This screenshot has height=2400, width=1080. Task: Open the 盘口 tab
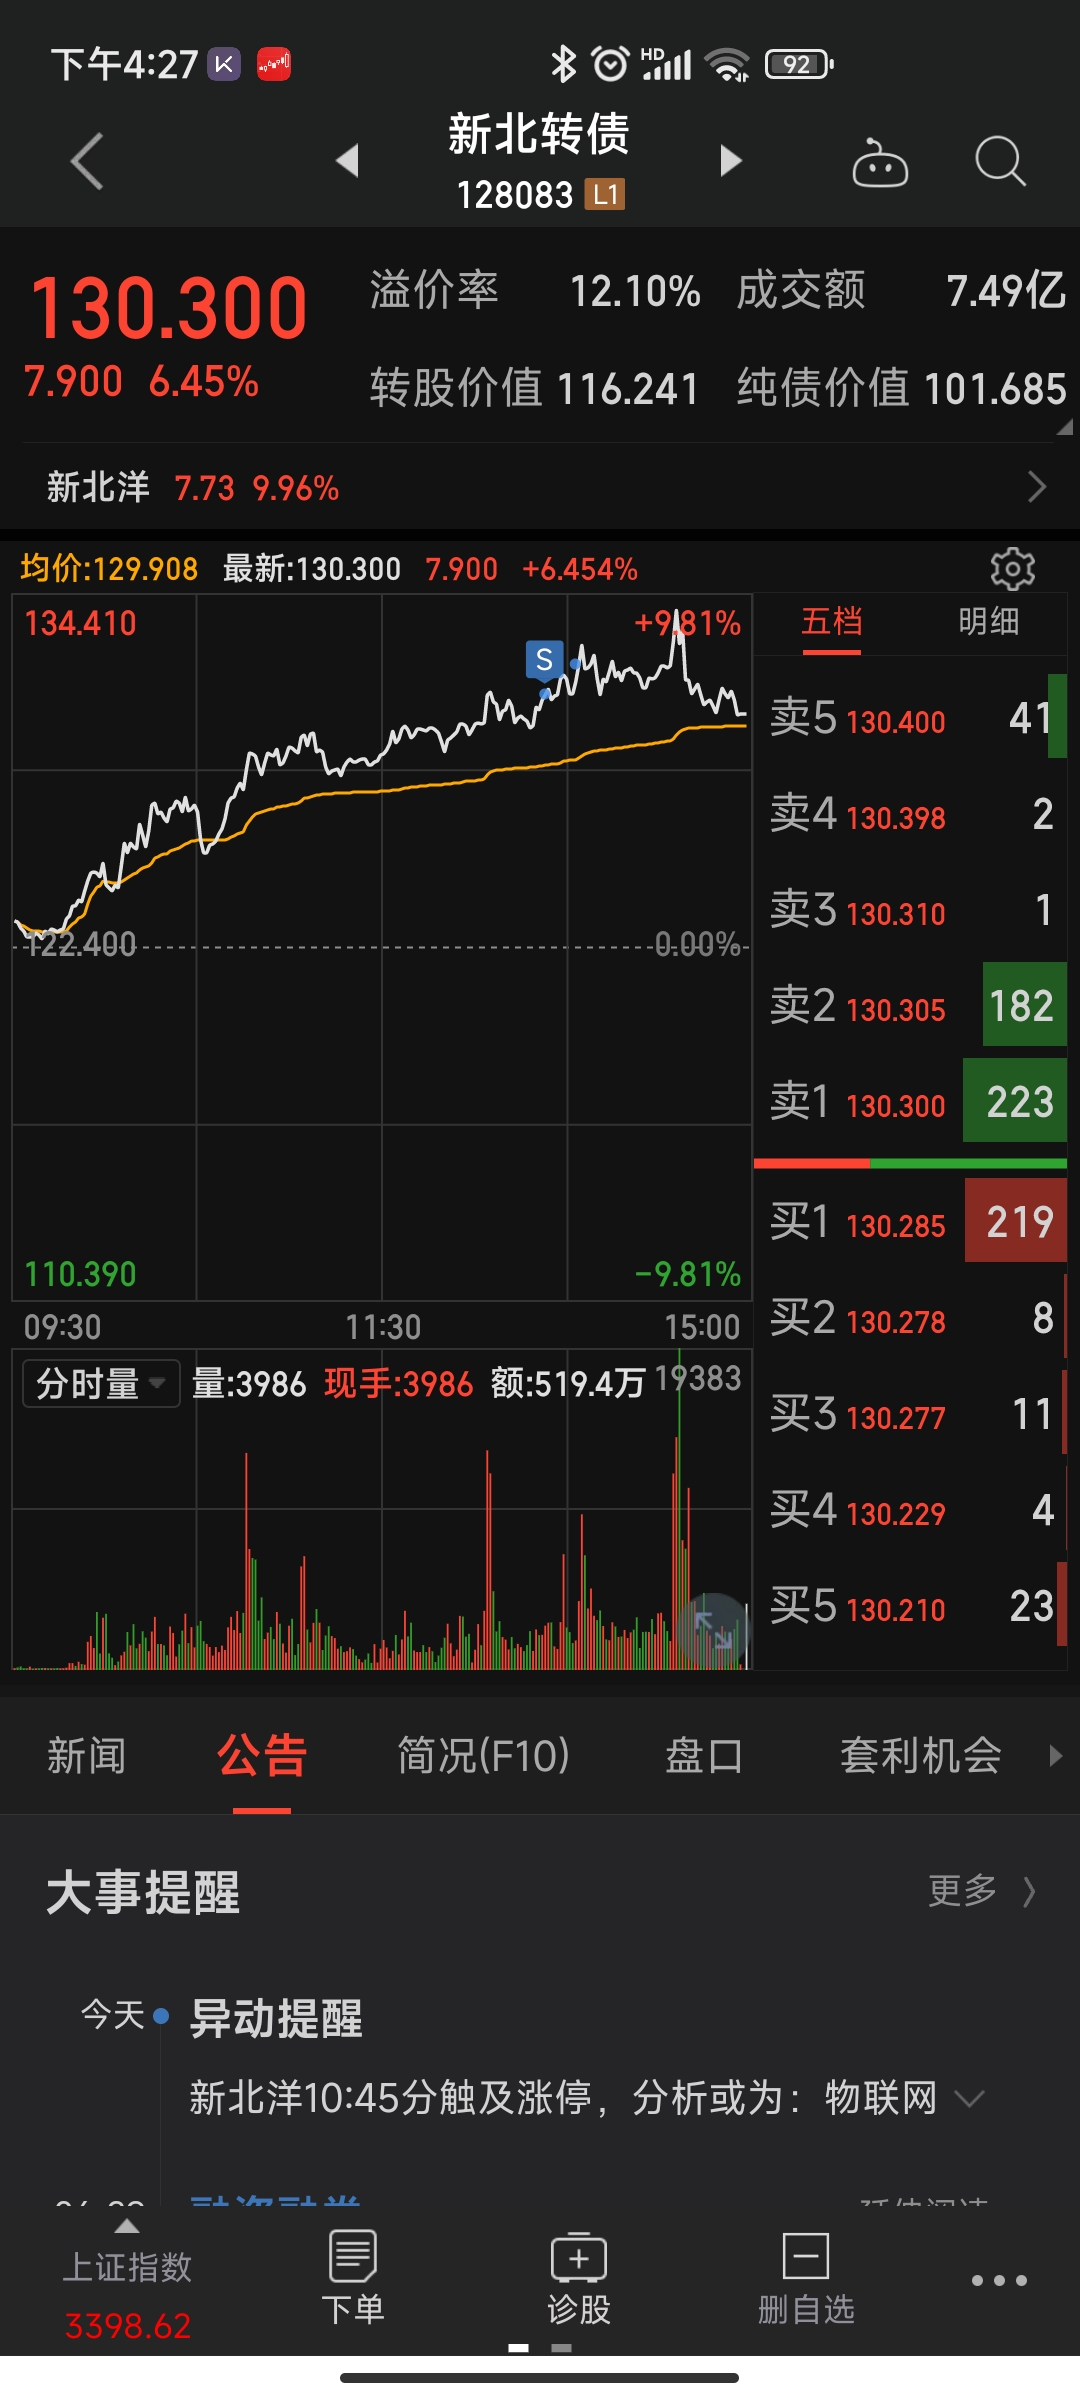point(704,1755)
